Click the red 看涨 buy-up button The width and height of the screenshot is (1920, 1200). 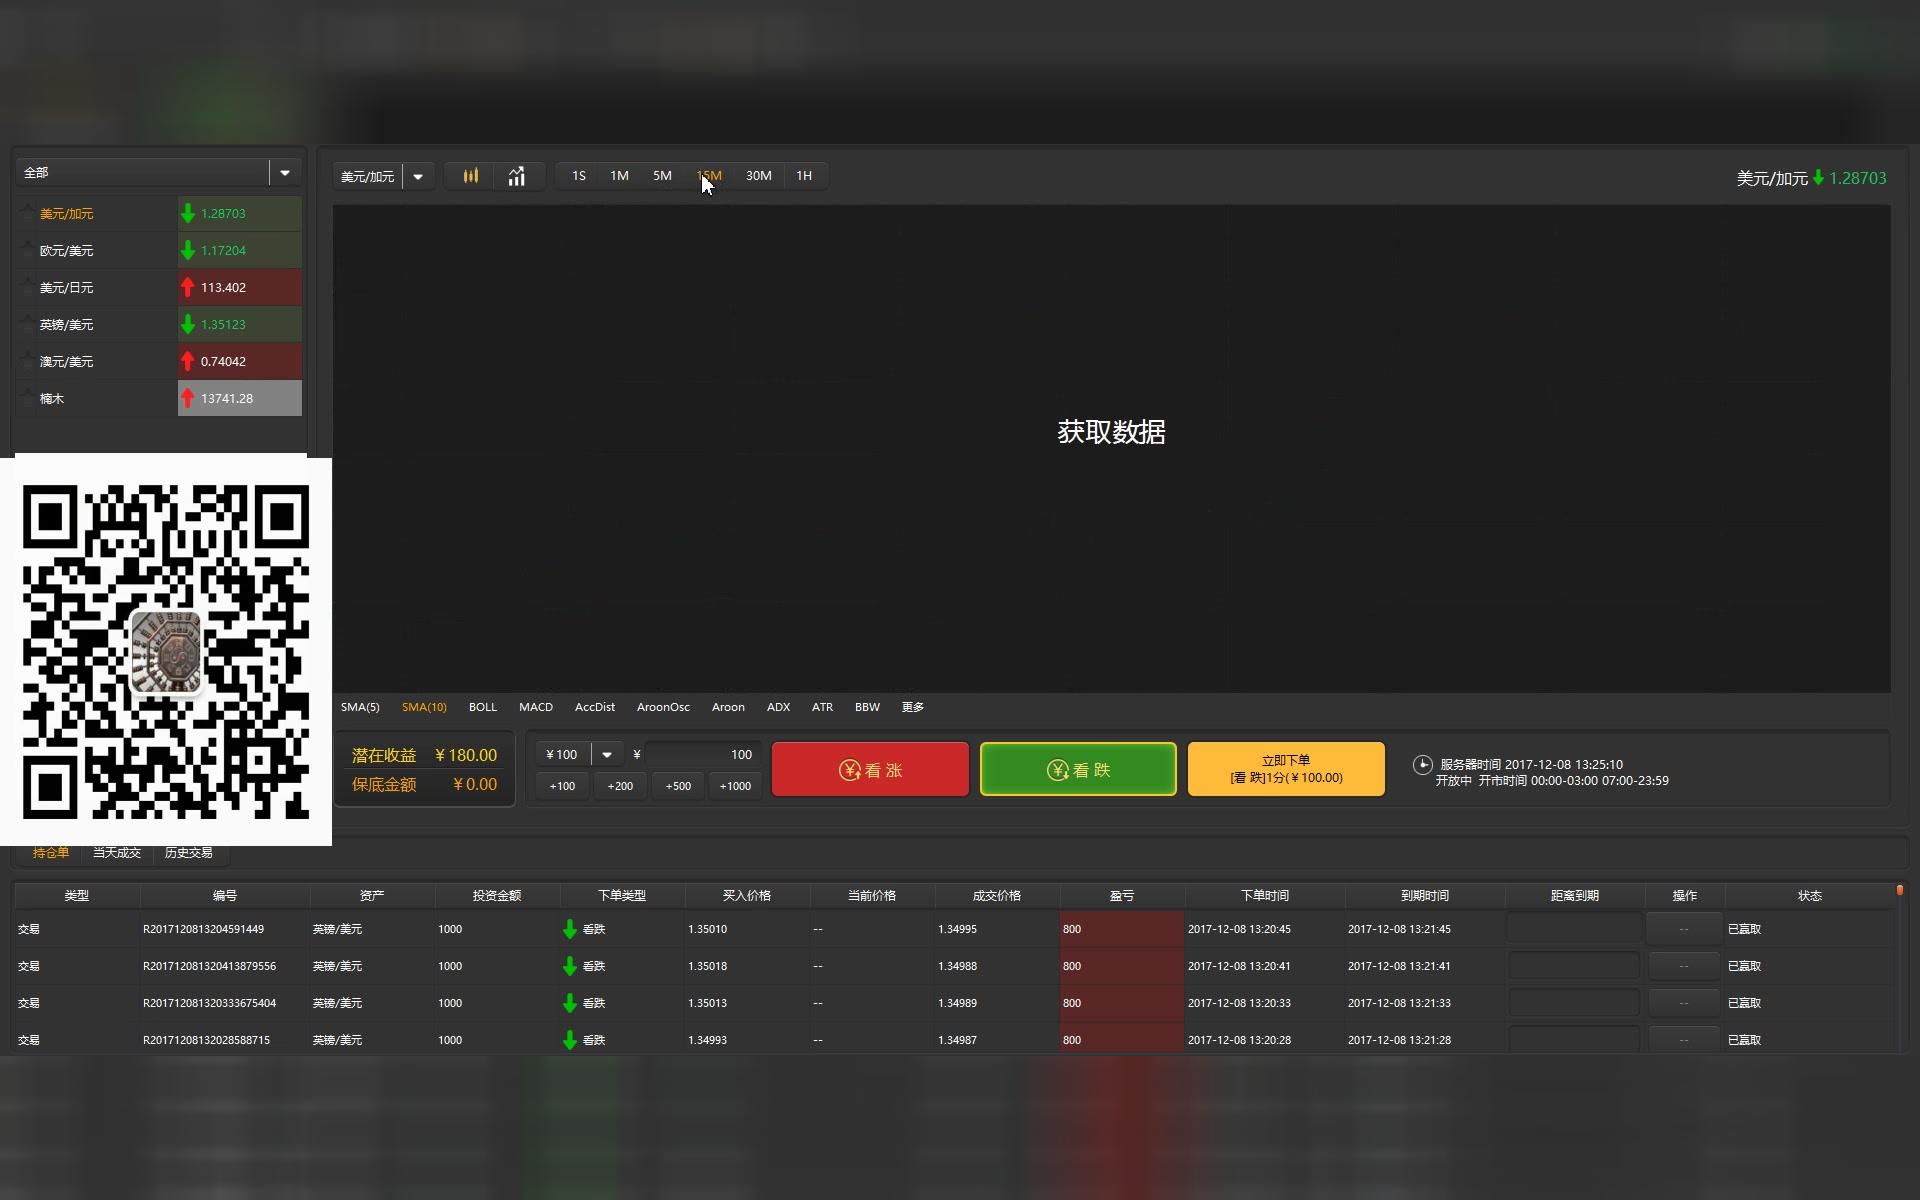[870, 769]
